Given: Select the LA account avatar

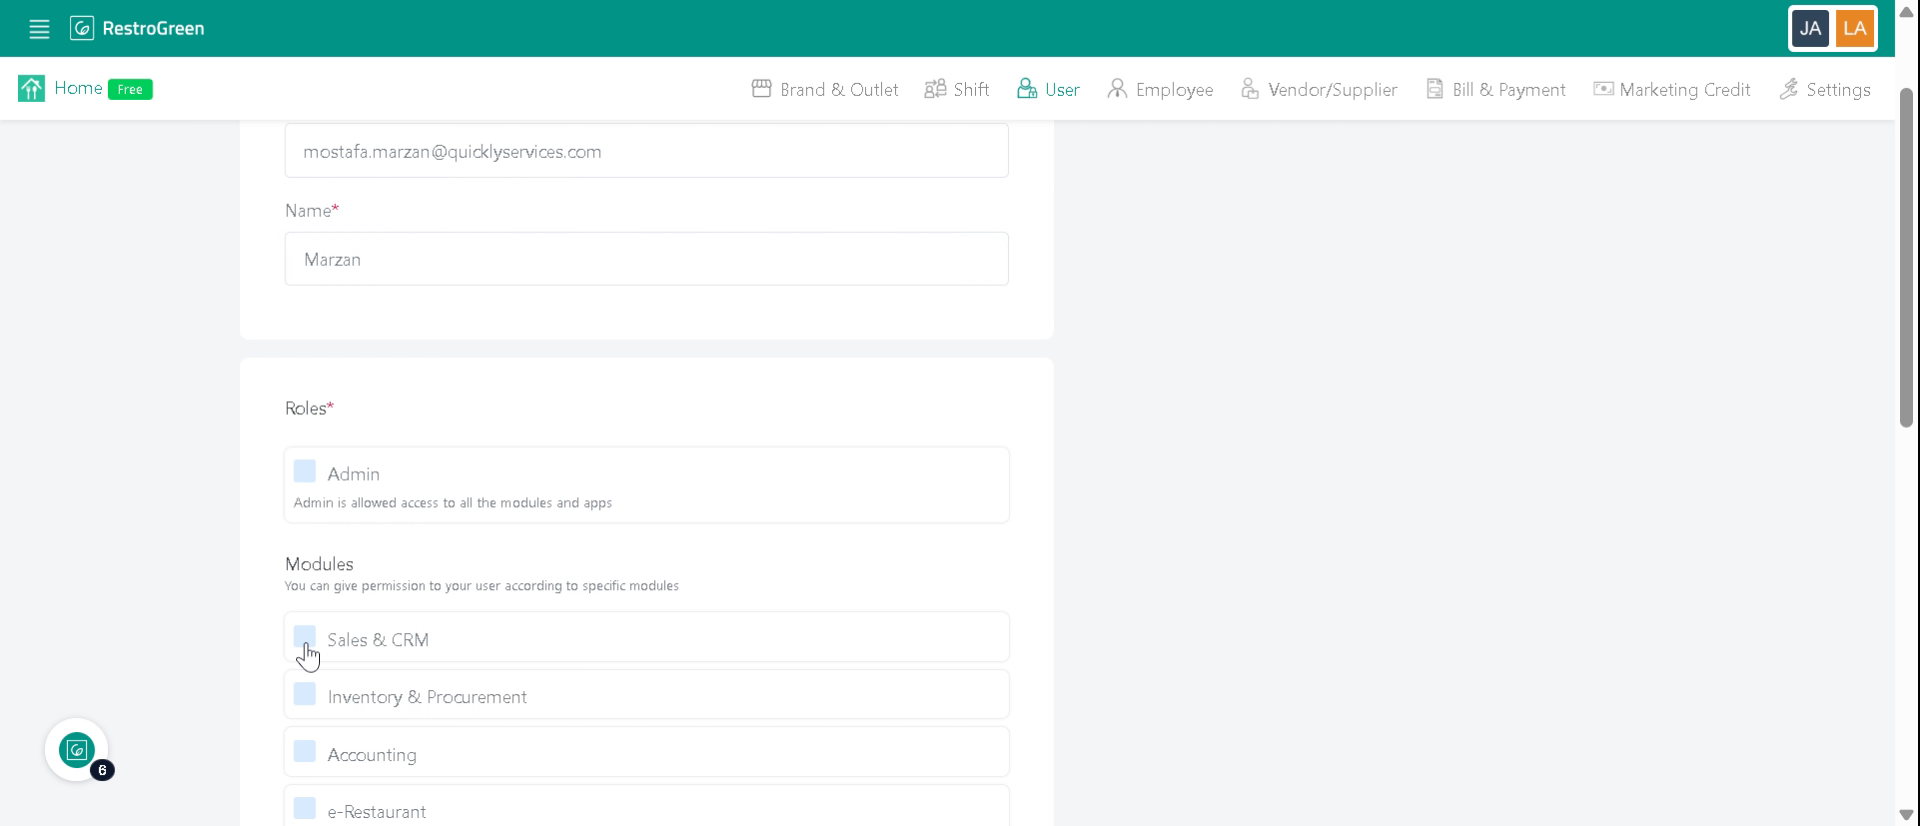Looking at the screenshot, I should [x=1855, y=29].
